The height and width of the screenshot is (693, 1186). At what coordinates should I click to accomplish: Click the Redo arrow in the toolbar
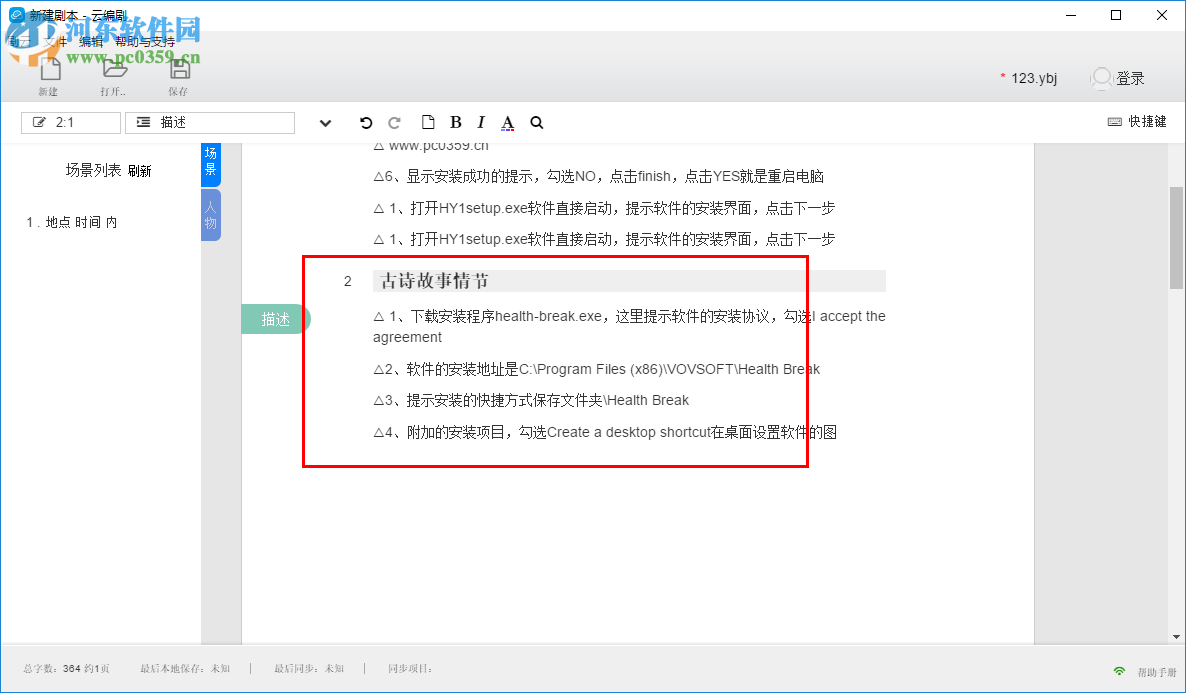pos(394,122)
